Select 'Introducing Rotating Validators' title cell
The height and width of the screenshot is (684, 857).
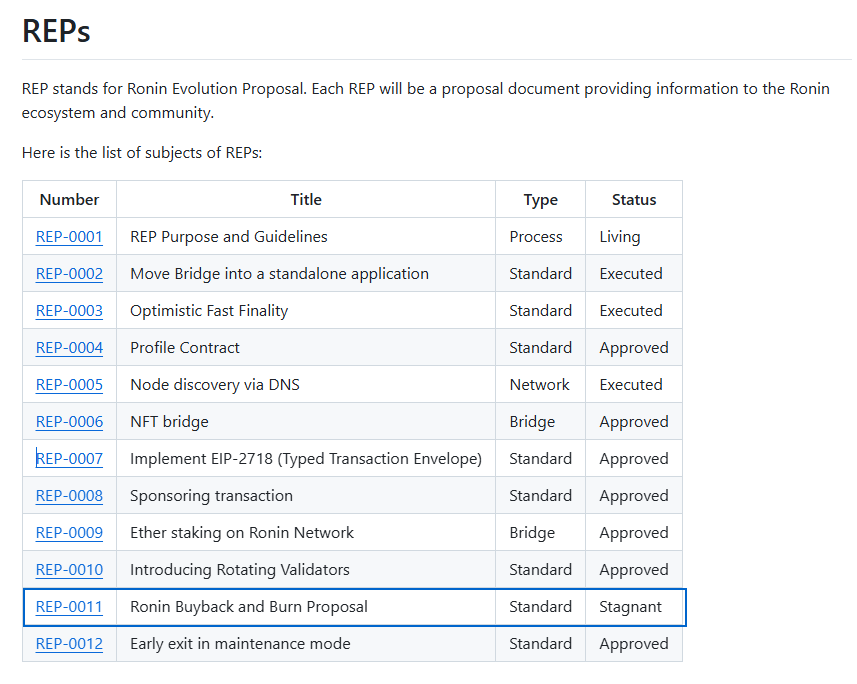click(x=306, y=570)
